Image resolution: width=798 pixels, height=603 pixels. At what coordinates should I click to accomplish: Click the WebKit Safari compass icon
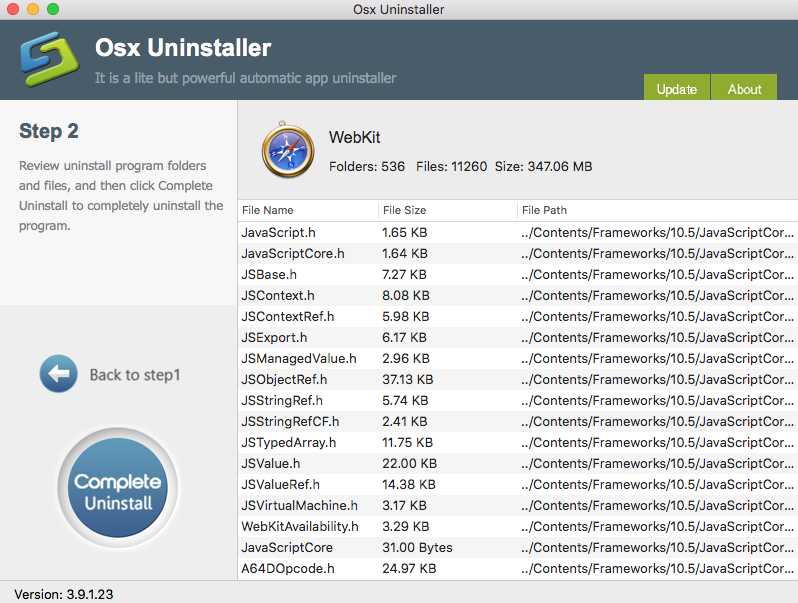pos(287,151)
